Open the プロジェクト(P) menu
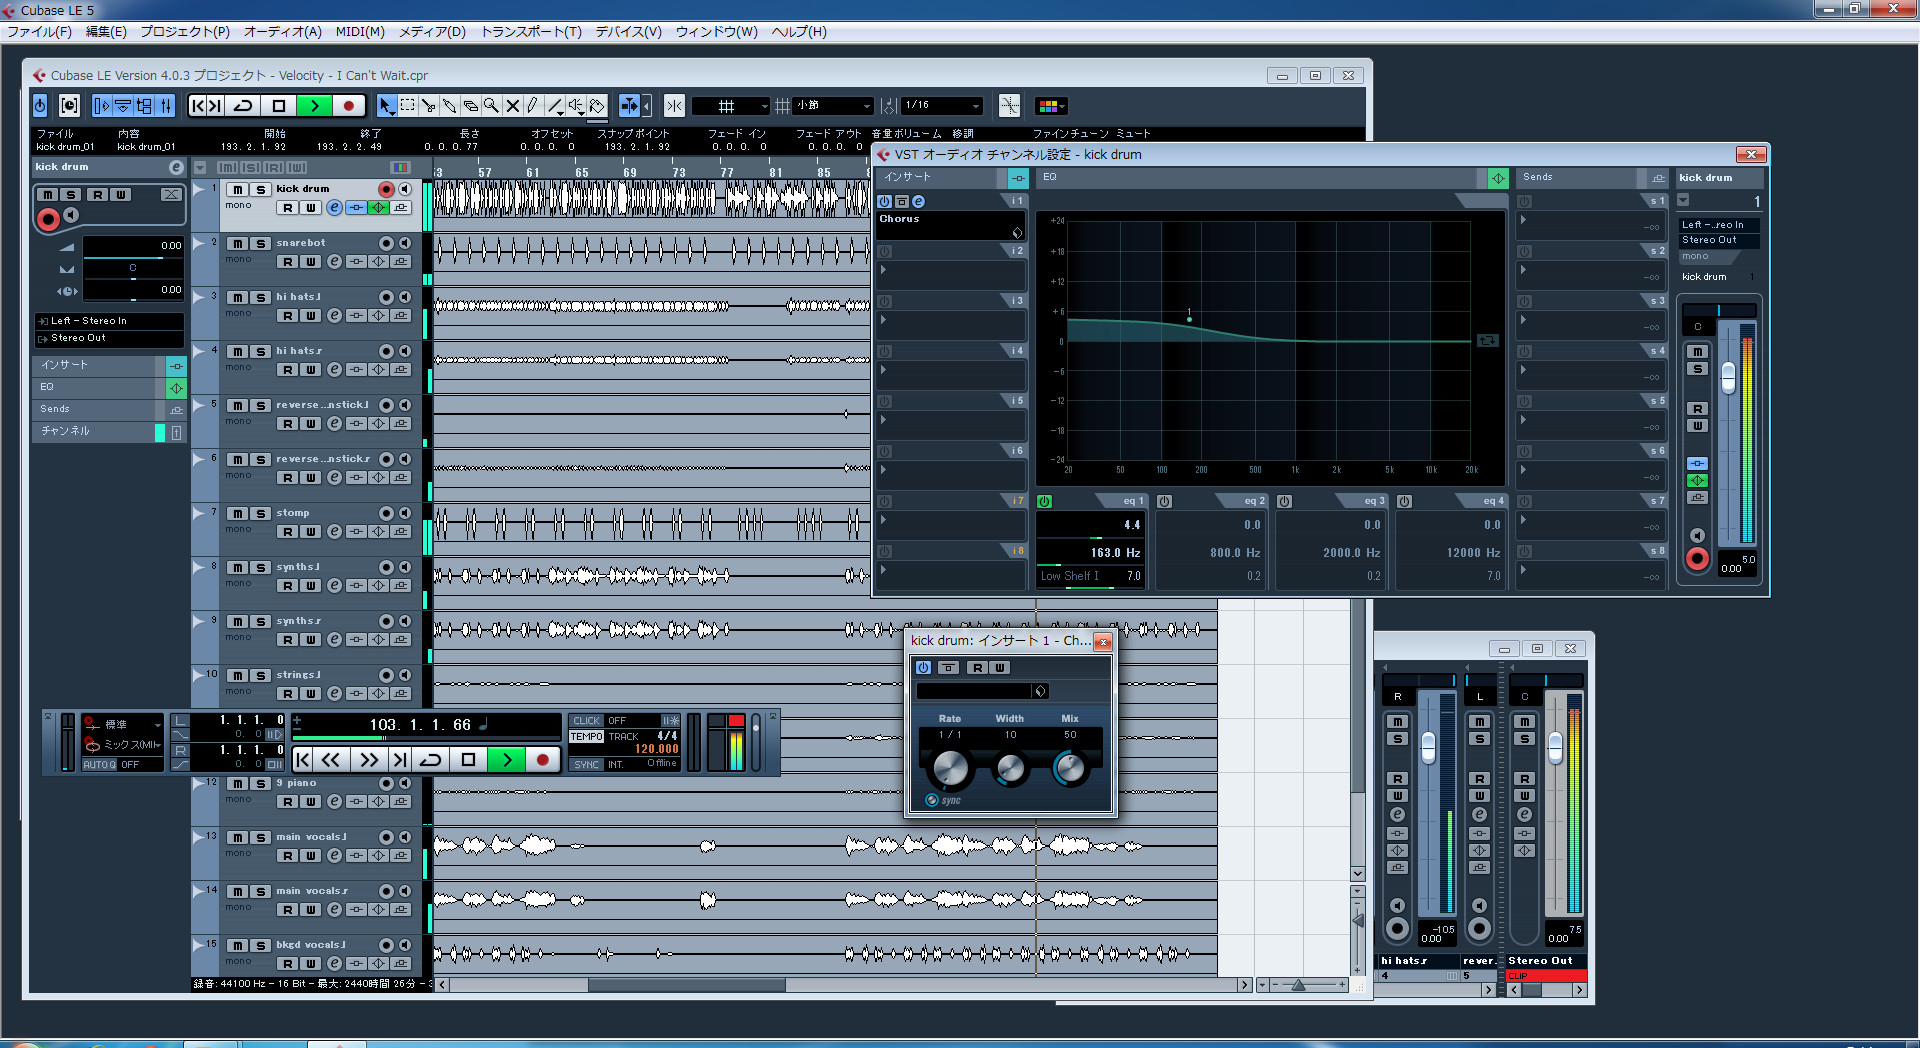 pos(185,32)
